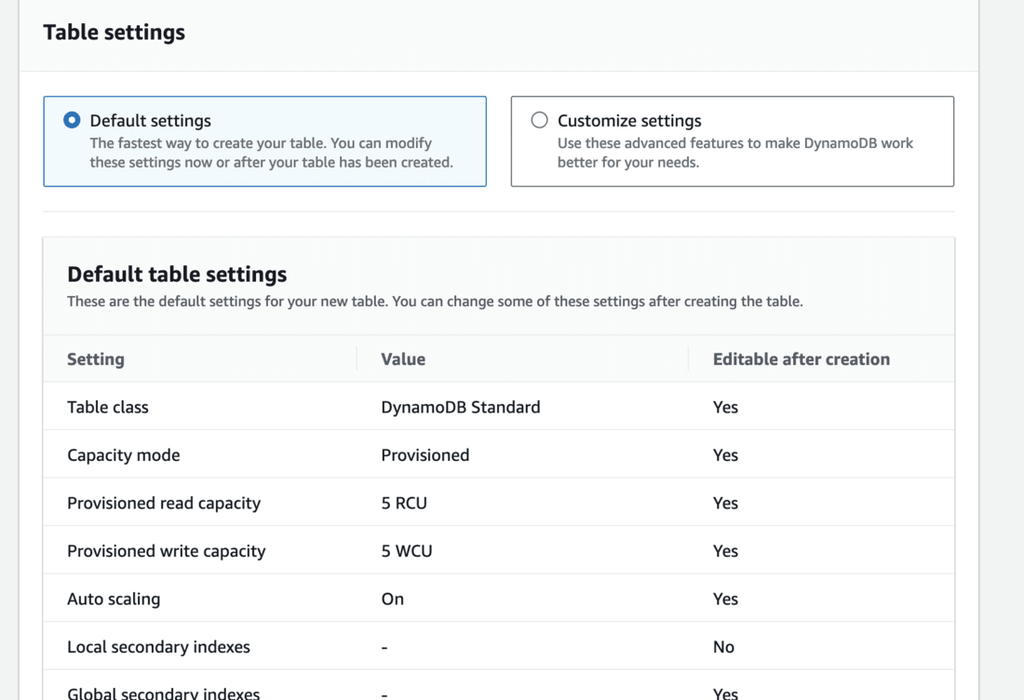Viewport: 1024px width, 700px height.
Task: Click the DynamoDB Standard value cell
Action: point(460,407)
